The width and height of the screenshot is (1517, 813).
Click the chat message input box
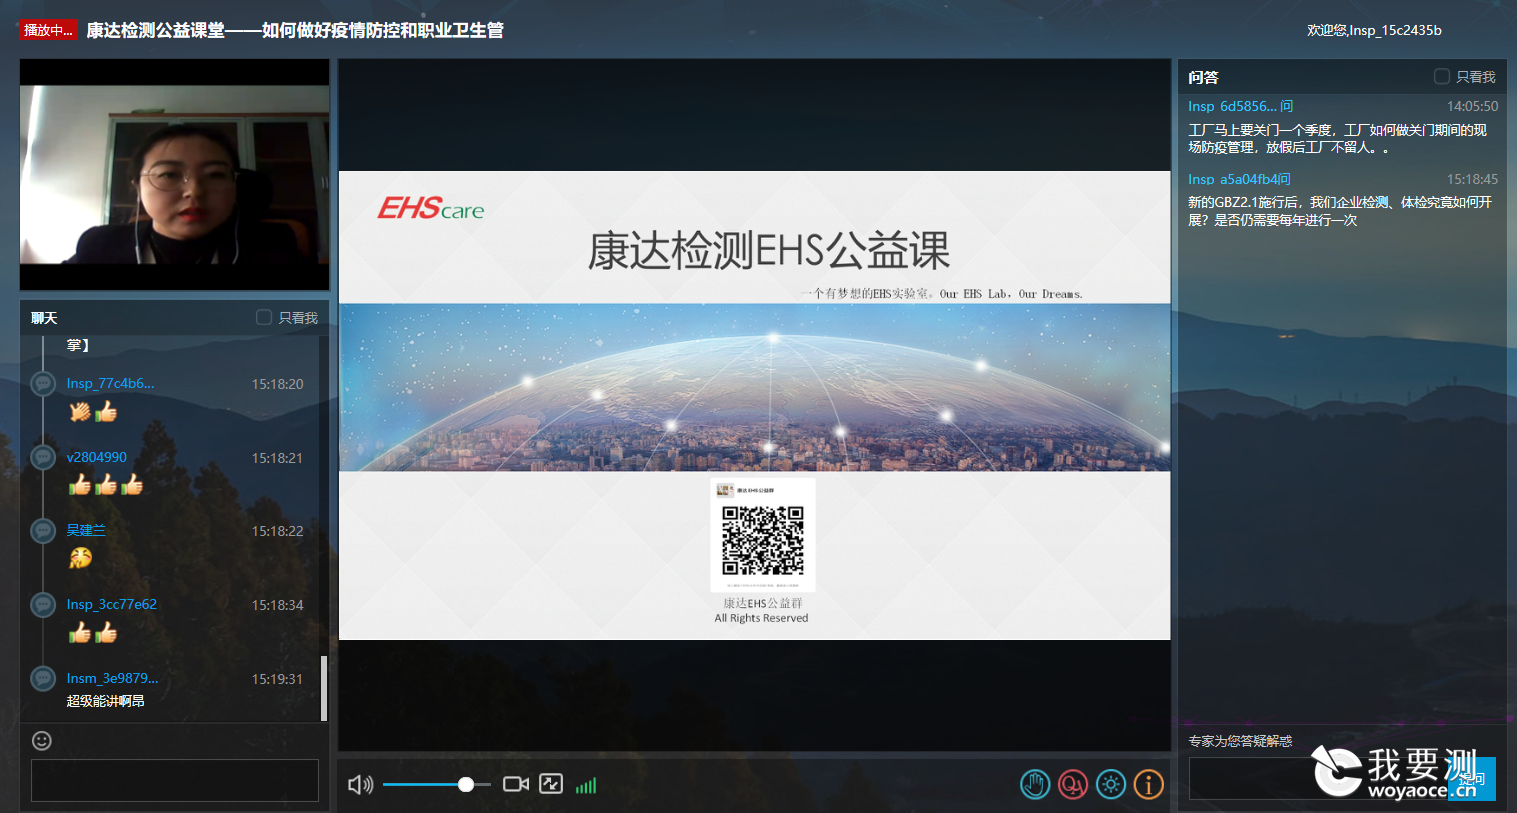175,780
